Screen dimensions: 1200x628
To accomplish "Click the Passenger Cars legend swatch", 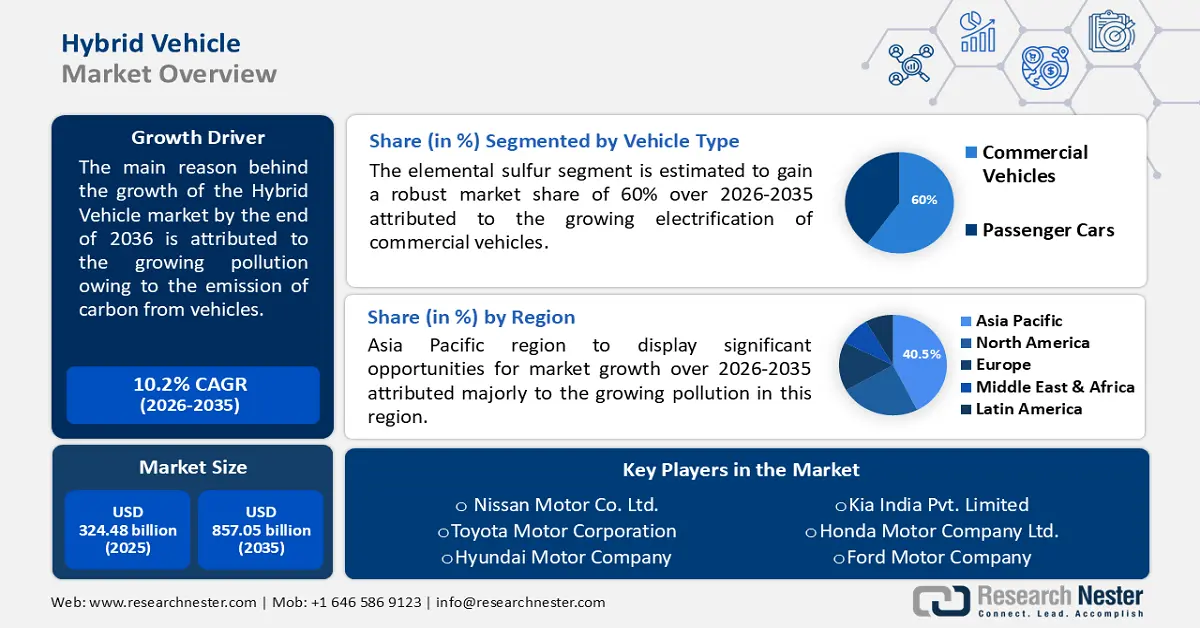I will click(970, 230).
